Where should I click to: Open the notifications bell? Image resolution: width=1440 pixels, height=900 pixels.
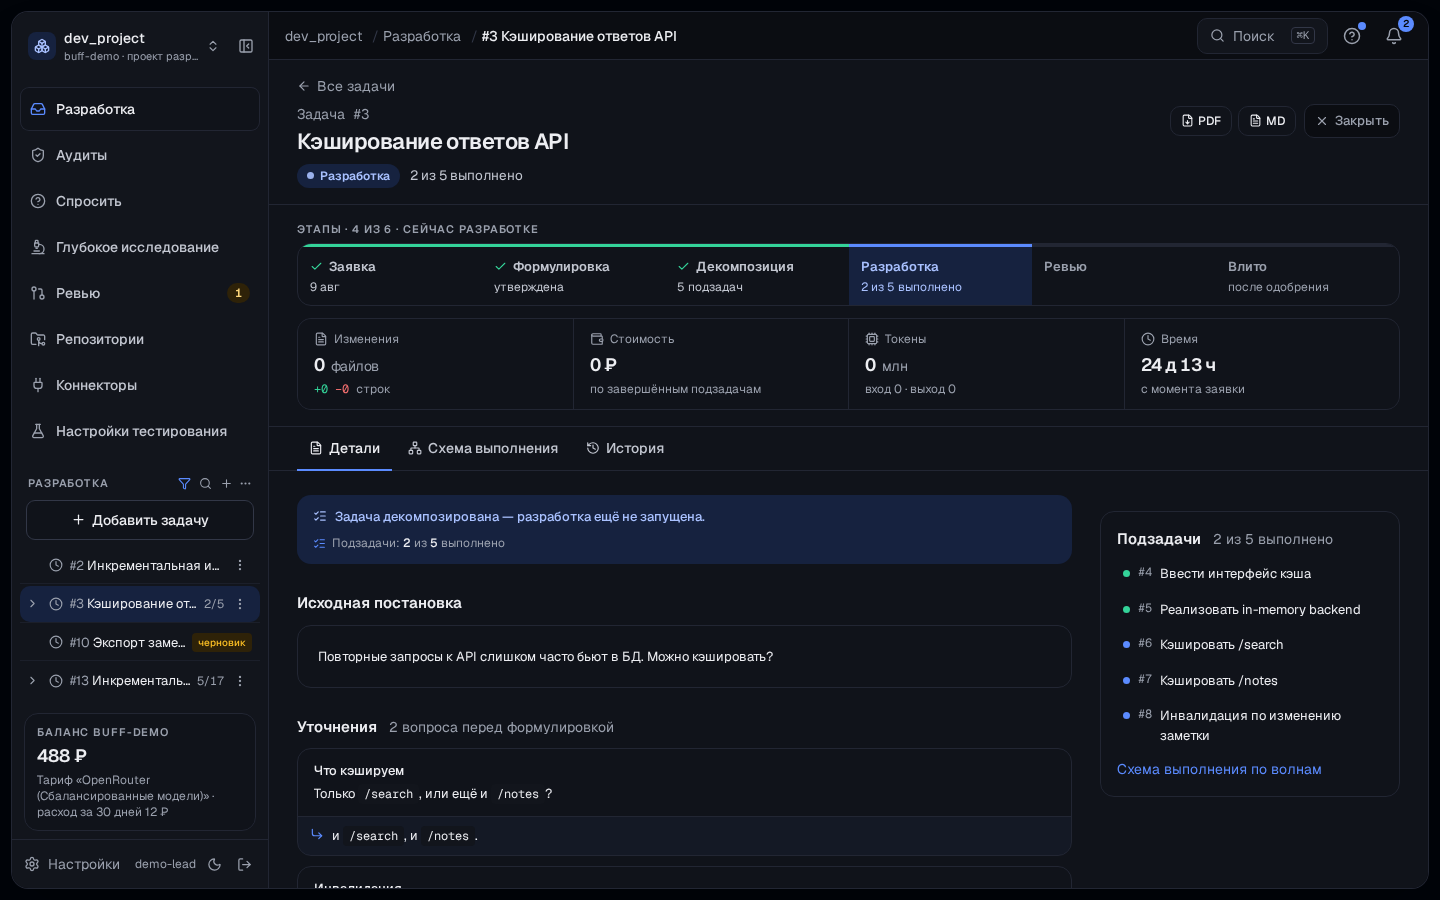1394,36
